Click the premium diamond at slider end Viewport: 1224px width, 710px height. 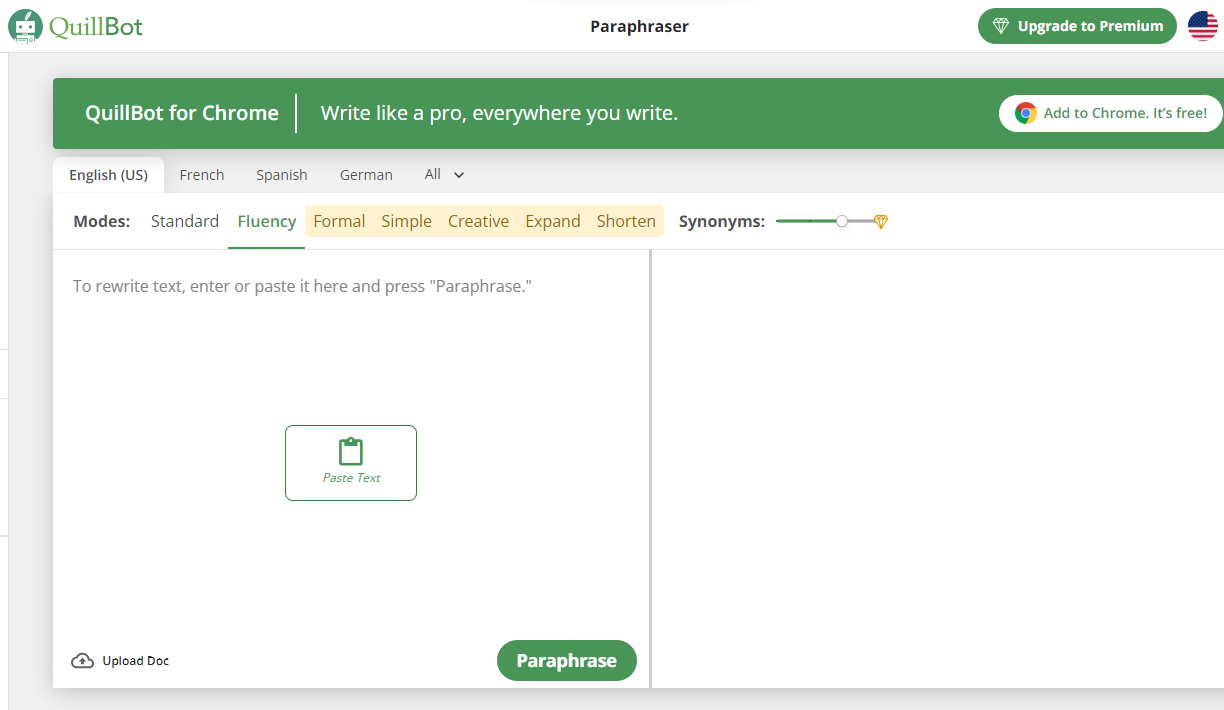(x=881, y=222)
